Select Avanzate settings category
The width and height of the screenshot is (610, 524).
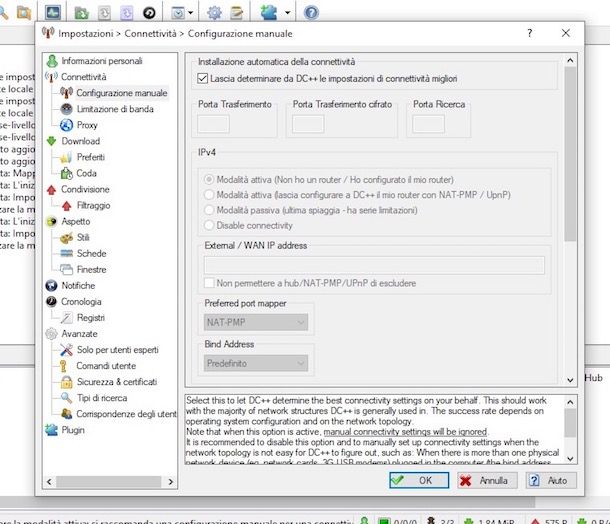(79, 334)
